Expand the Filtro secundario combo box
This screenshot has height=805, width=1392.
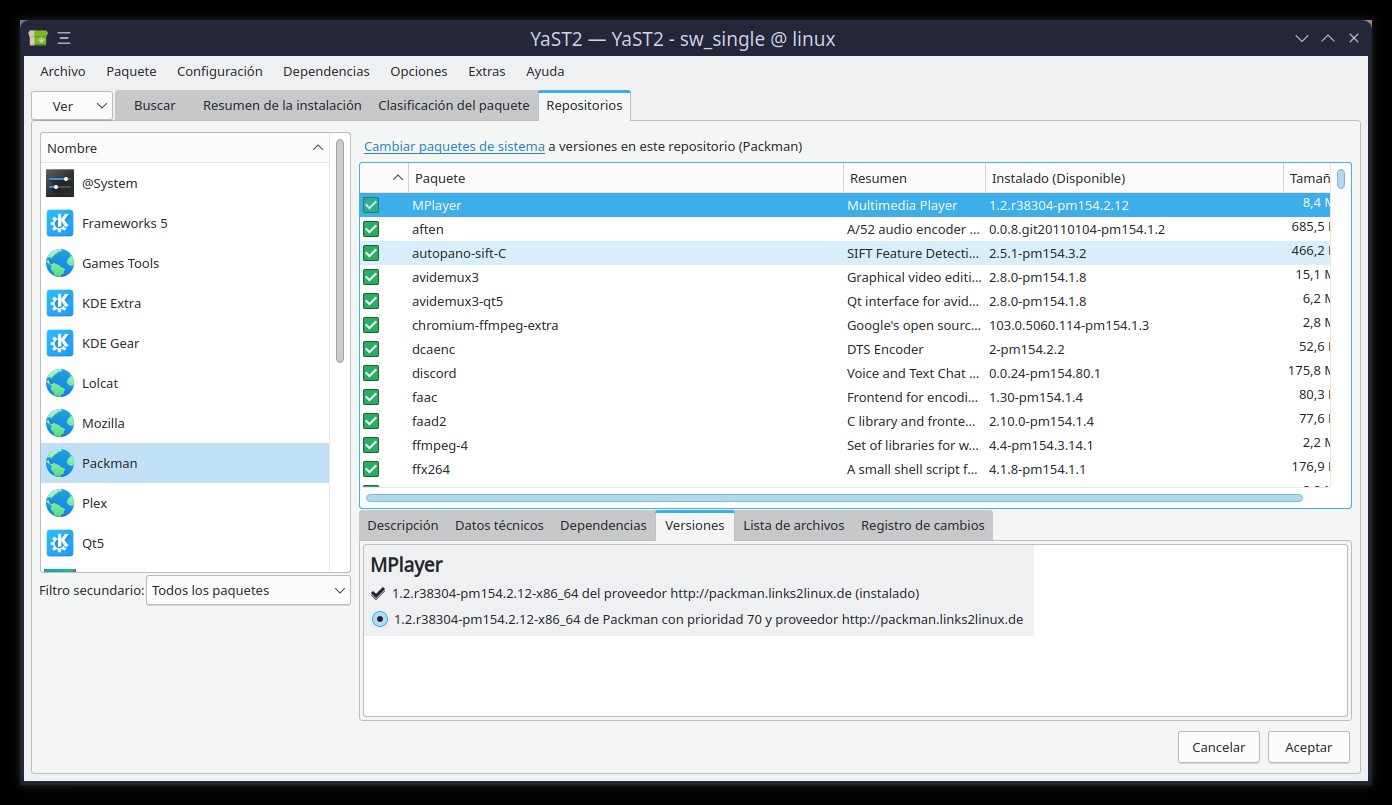click(x=248, y=591)
